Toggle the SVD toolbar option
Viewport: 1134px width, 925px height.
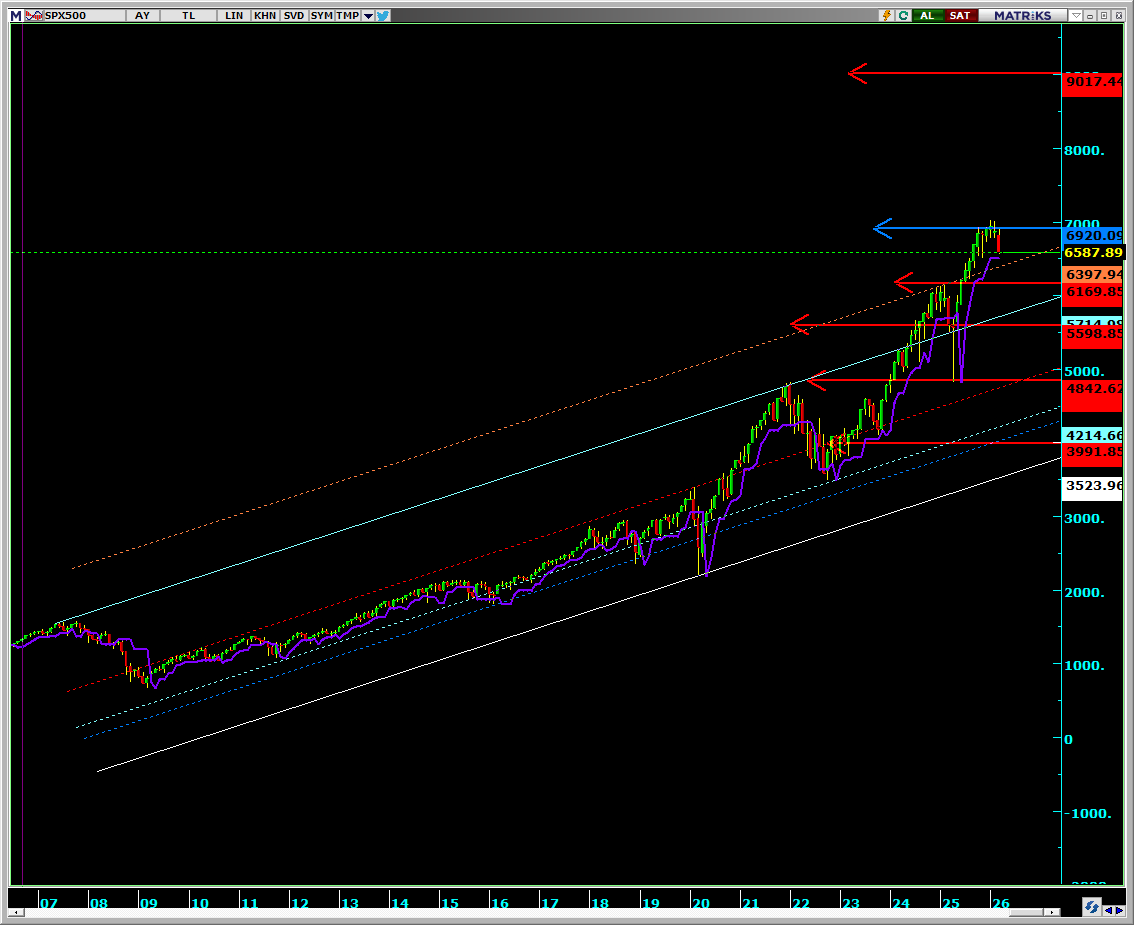click(294, 15)
